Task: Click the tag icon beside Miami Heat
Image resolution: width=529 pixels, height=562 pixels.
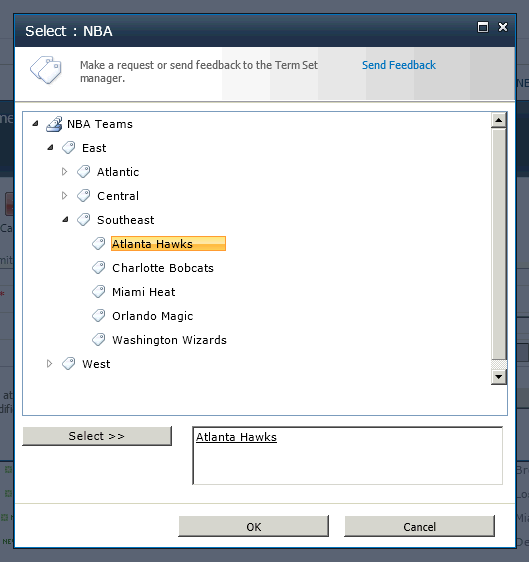Action: 99,292
